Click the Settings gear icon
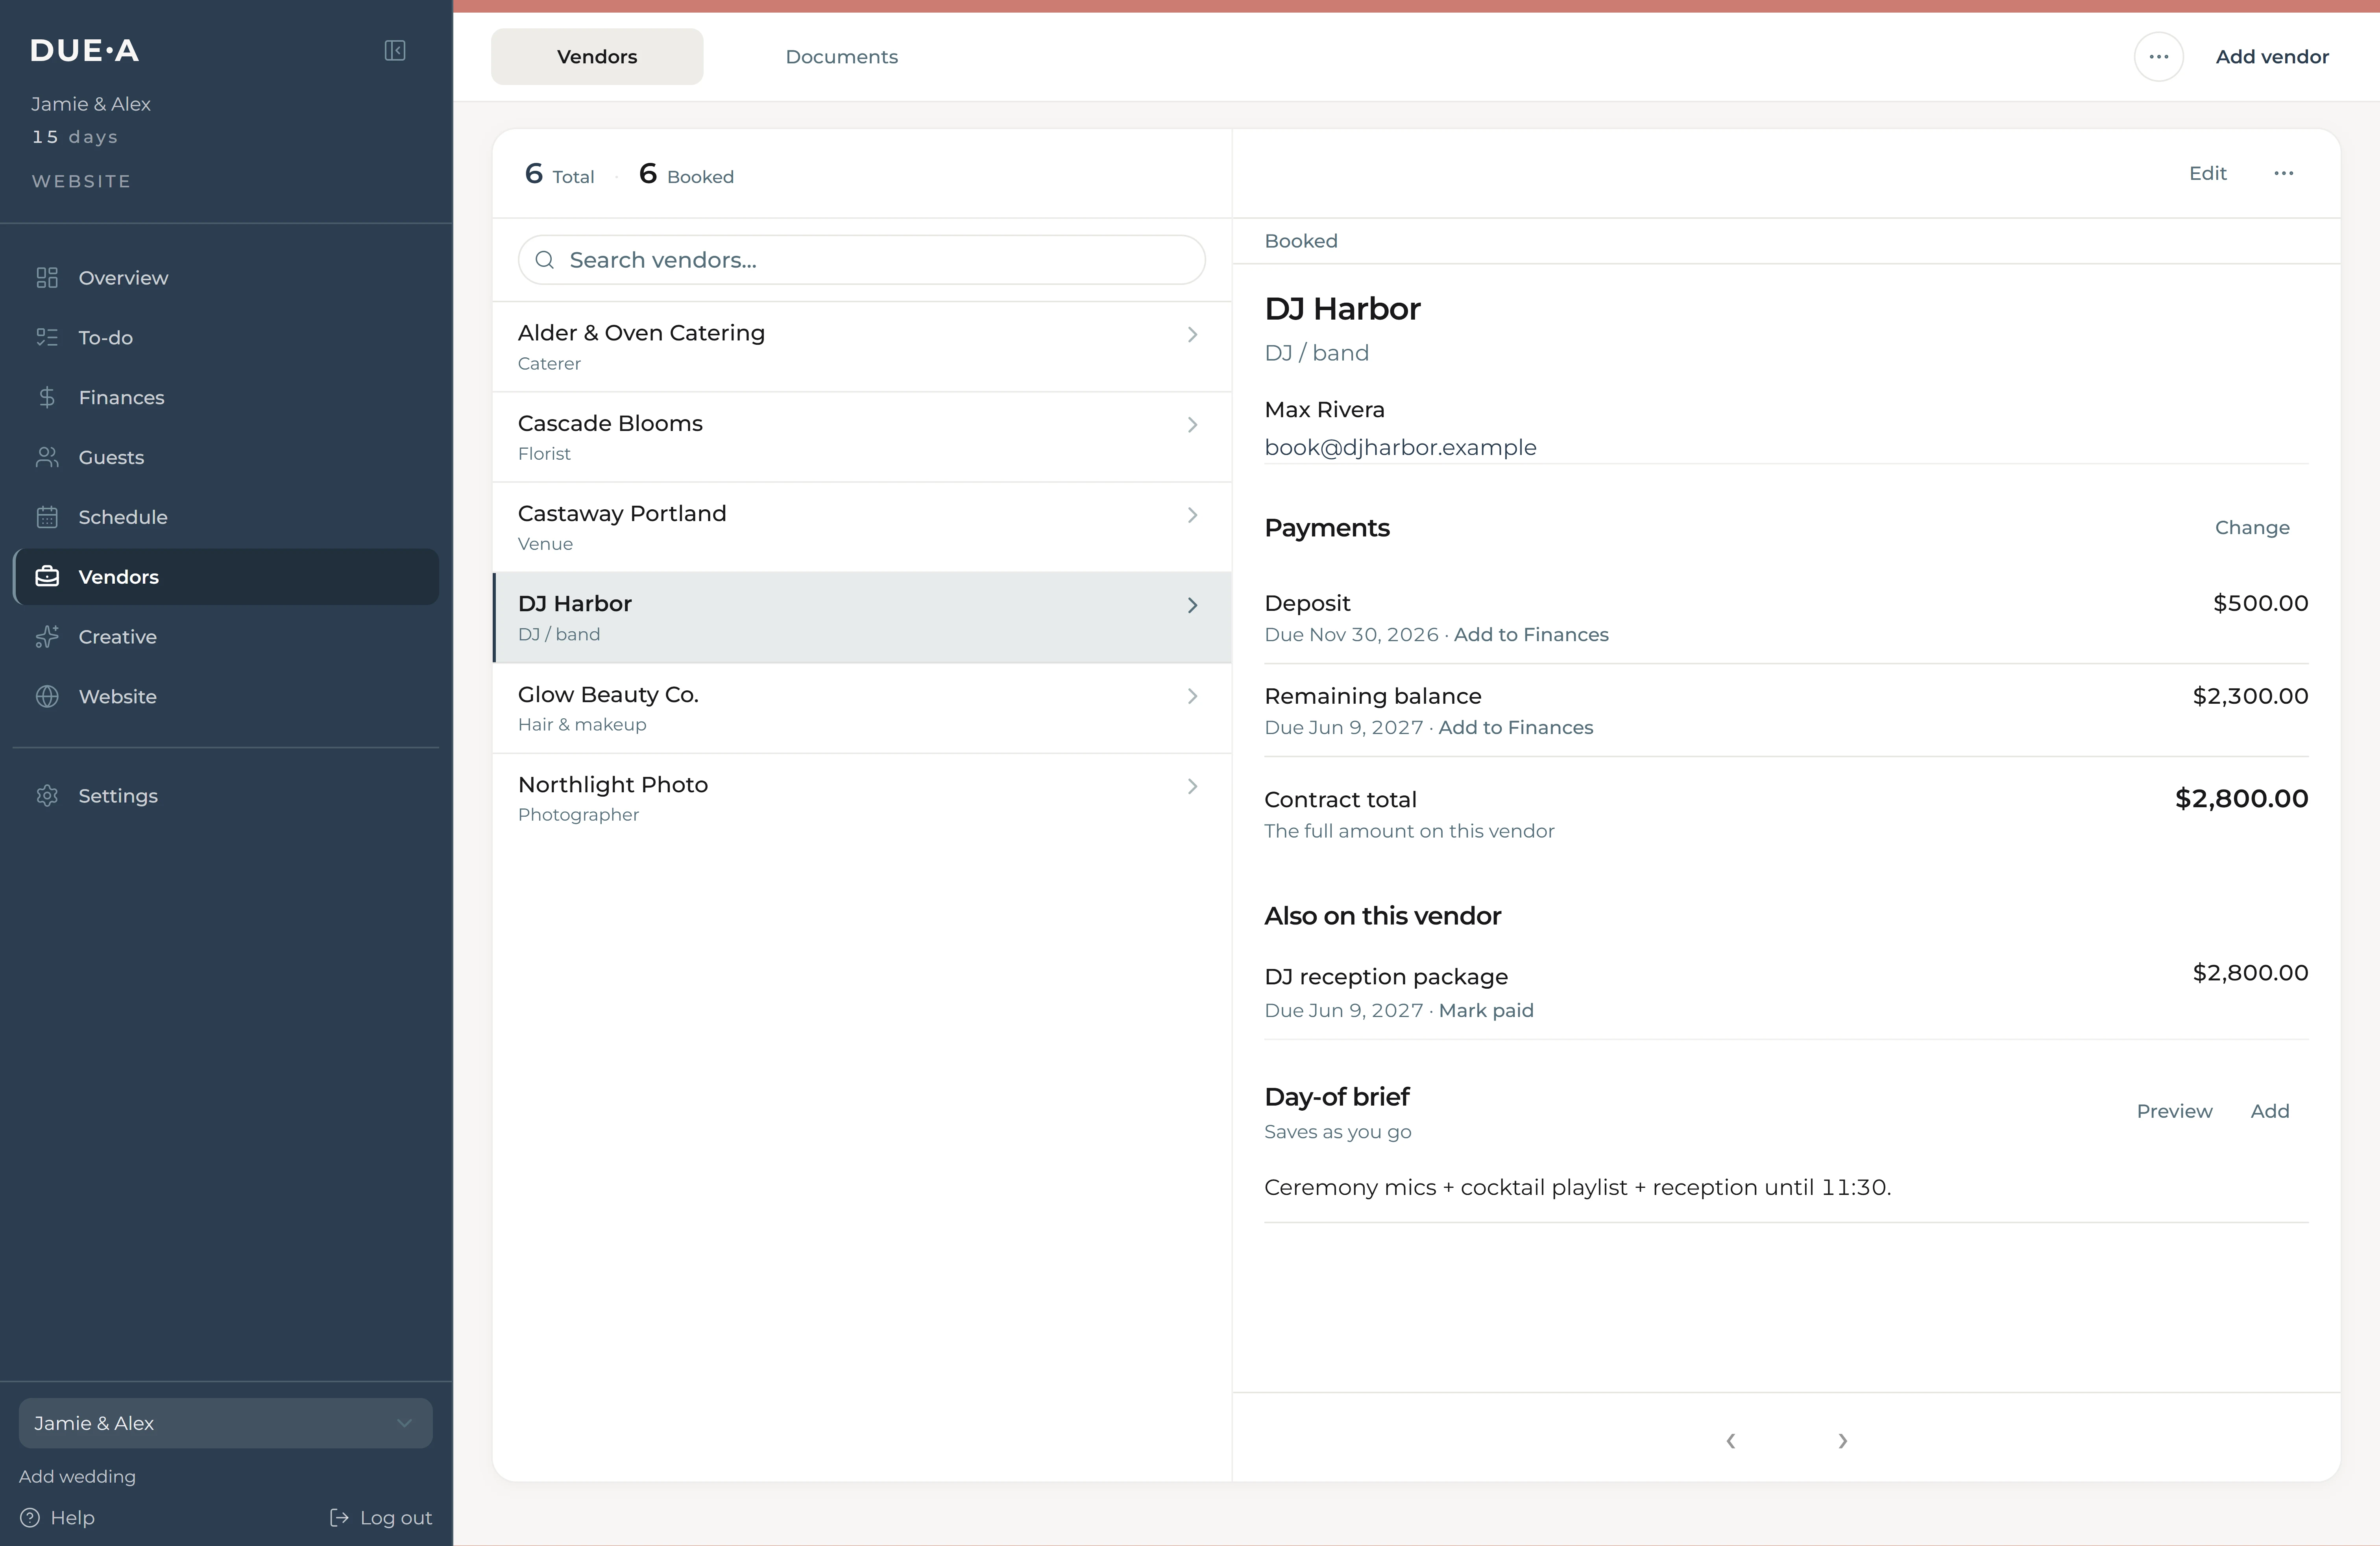 (x=47, y=796)
